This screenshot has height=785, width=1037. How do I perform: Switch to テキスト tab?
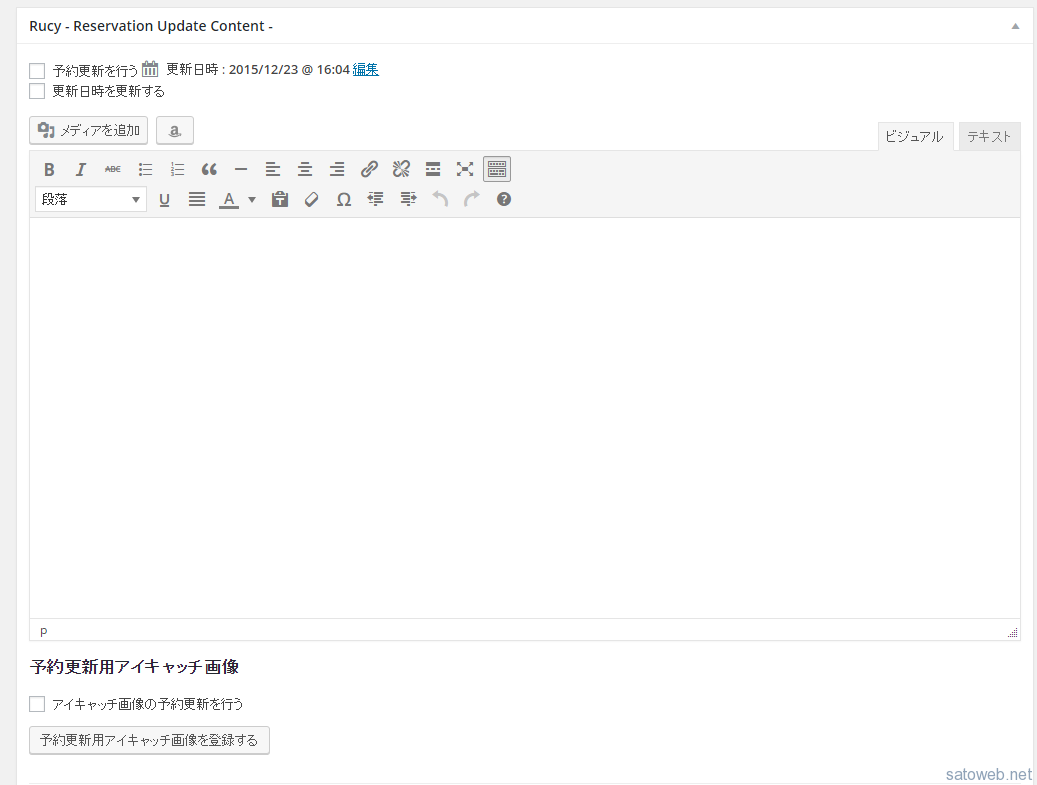click(989, 136)
